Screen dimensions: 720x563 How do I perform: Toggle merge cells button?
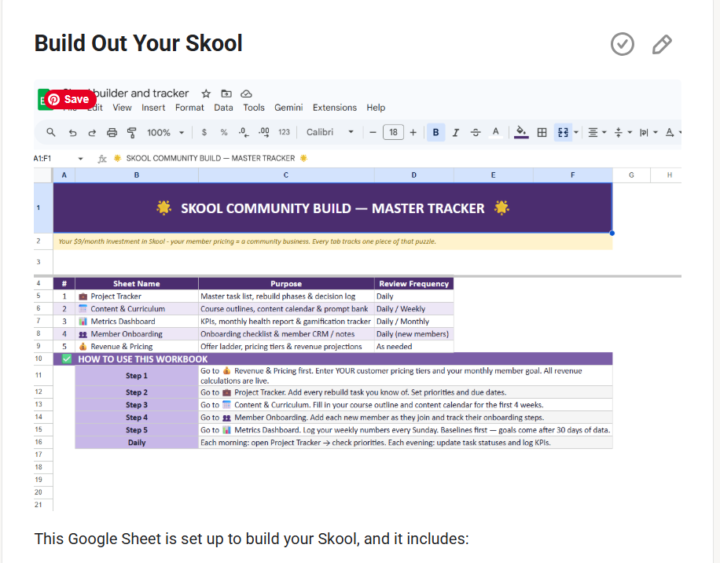click(x=563, y=132)
